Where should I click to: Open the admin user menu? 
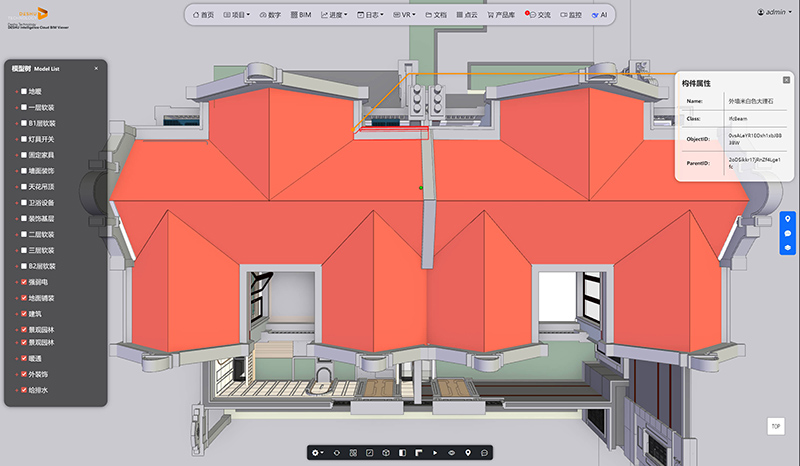pyautogui.click(x=774, y=12)
